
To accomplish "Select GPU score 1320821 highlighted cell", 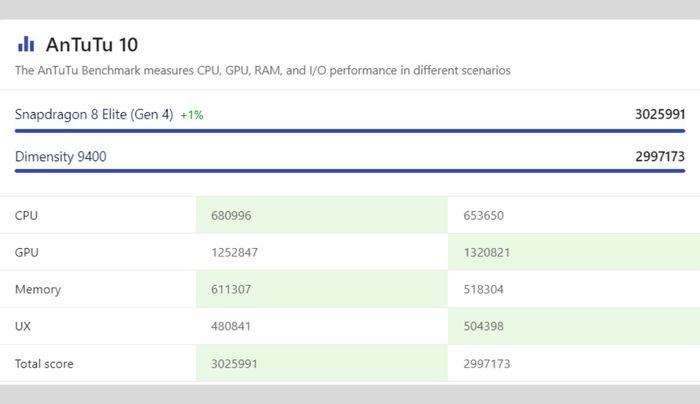I will (x=574, y=252).
